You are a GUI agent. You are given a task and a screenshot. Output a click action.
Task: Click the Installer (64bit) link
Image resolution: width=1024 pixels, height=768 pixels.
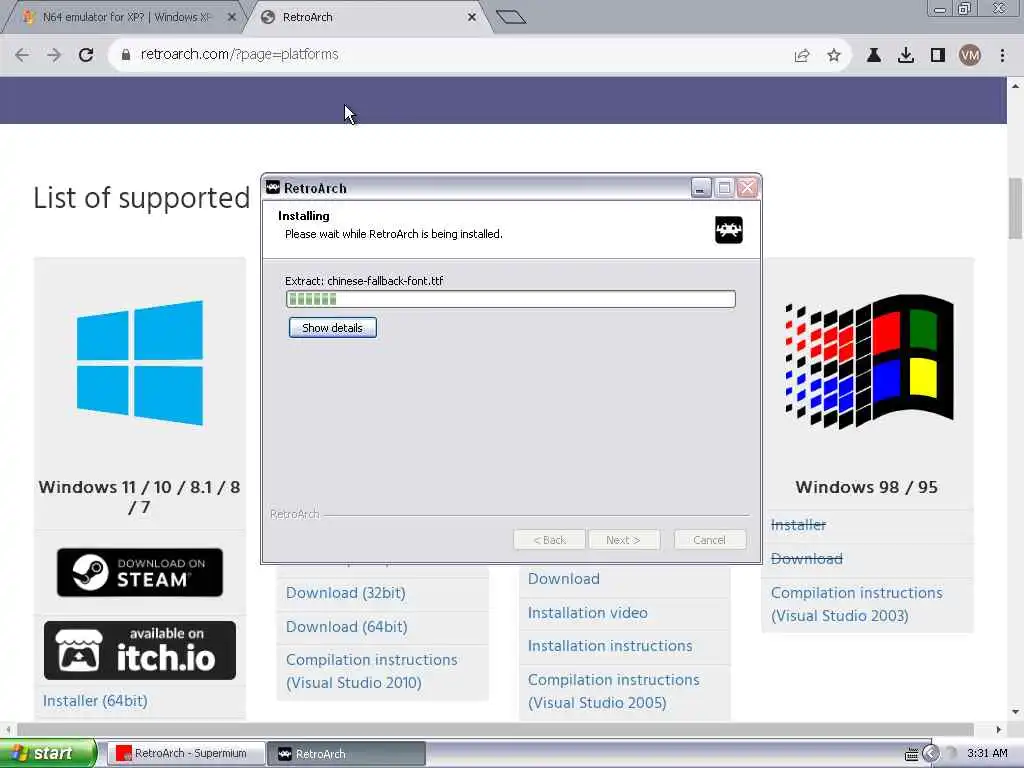pos(95,701)
